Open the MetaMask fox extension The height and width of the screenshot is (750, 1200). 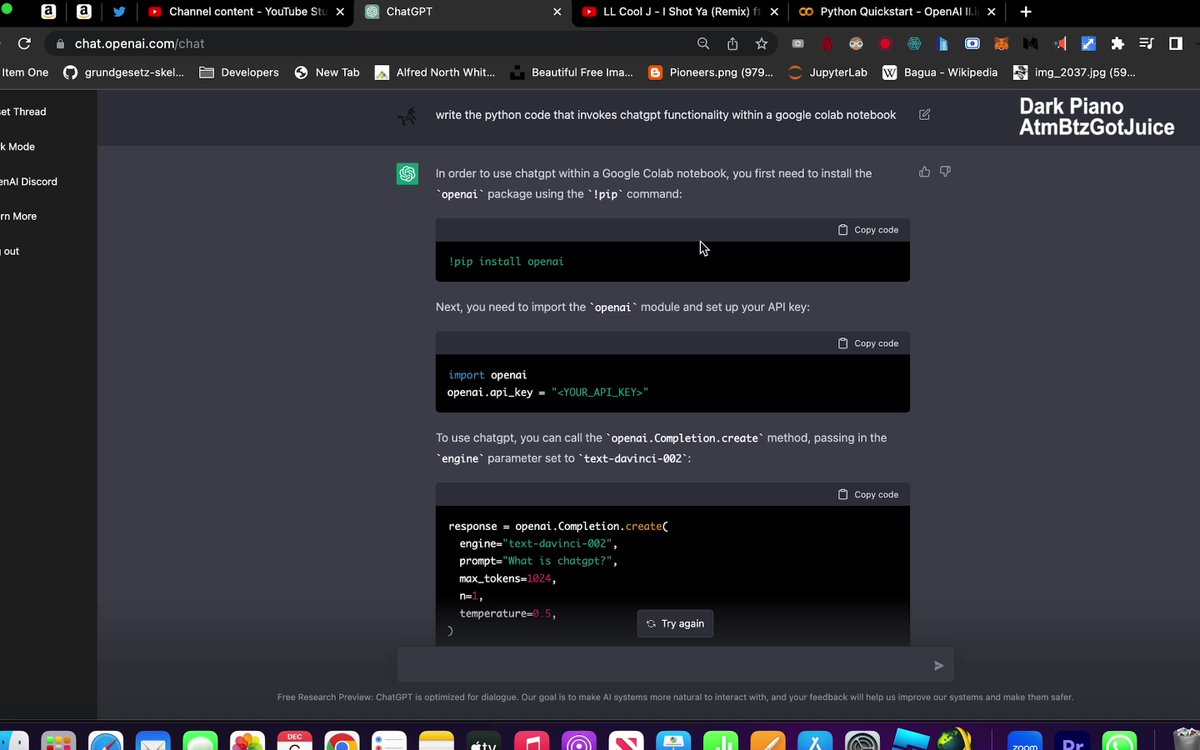pyautogui.click(x=1001, y=44)
